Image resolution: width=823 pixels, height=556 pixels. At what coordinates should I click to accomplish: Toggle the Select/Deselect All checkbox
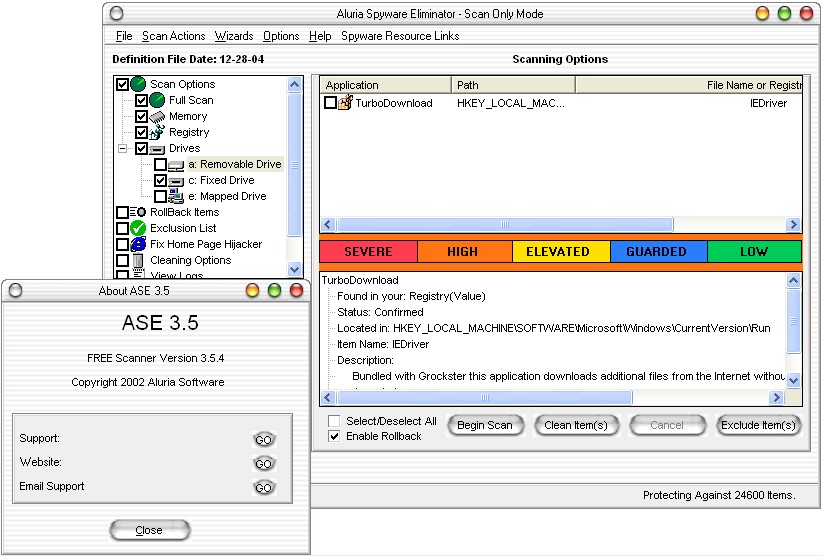[x=334, y=421]
